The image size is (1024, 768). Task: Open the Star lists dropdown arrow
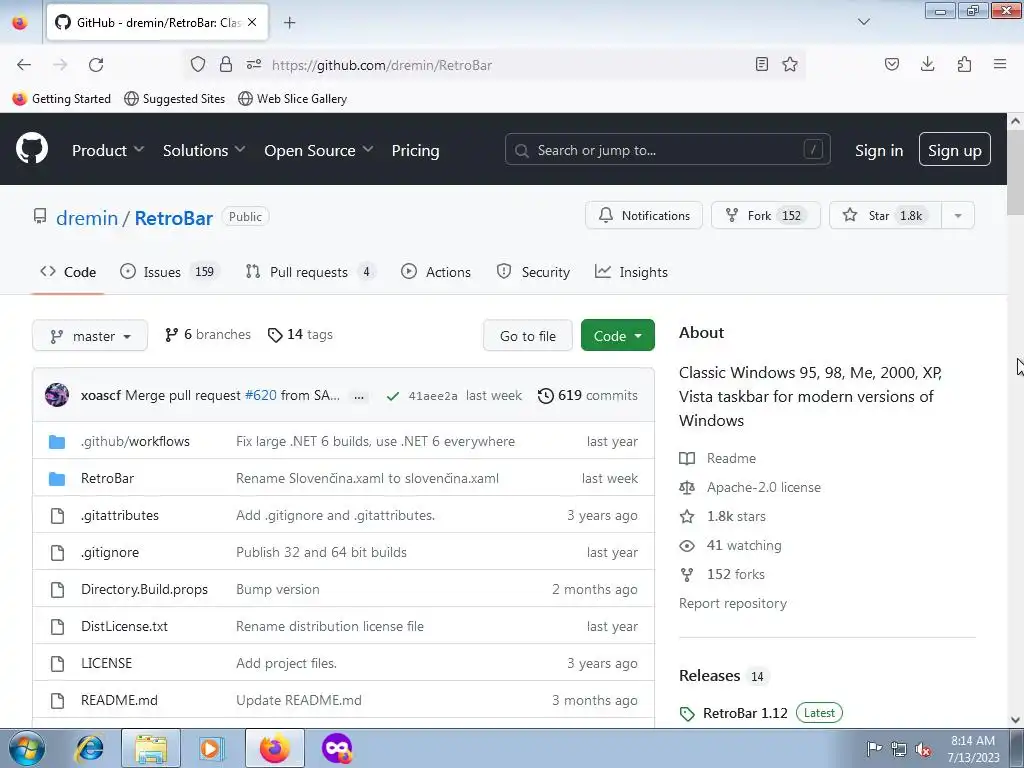(x=957, y=216)
